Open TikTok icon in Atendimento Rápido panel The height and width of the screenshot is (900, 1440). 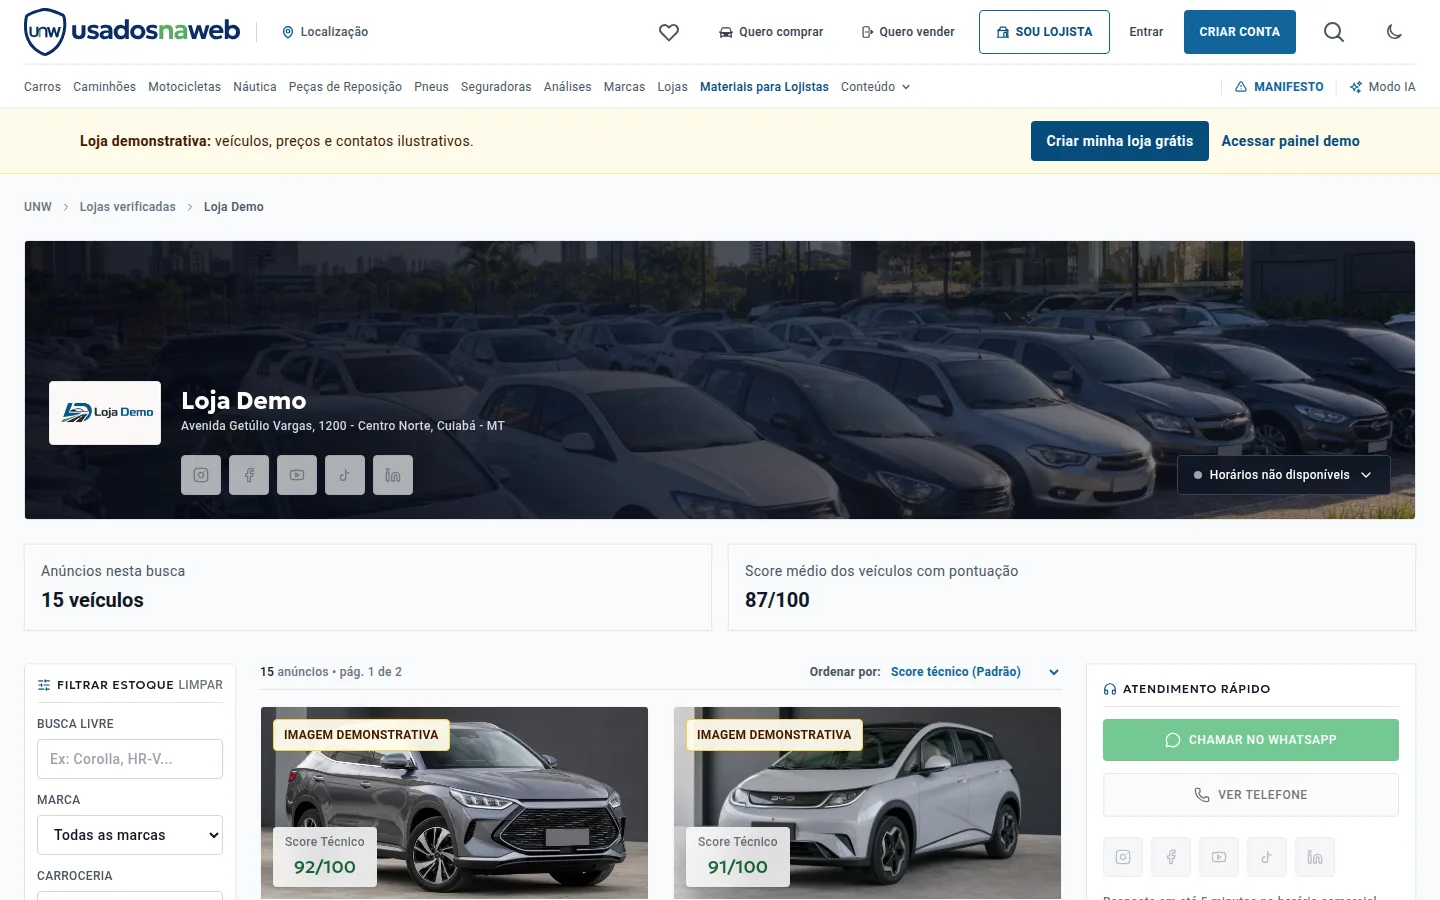[x=1267, y=857]
